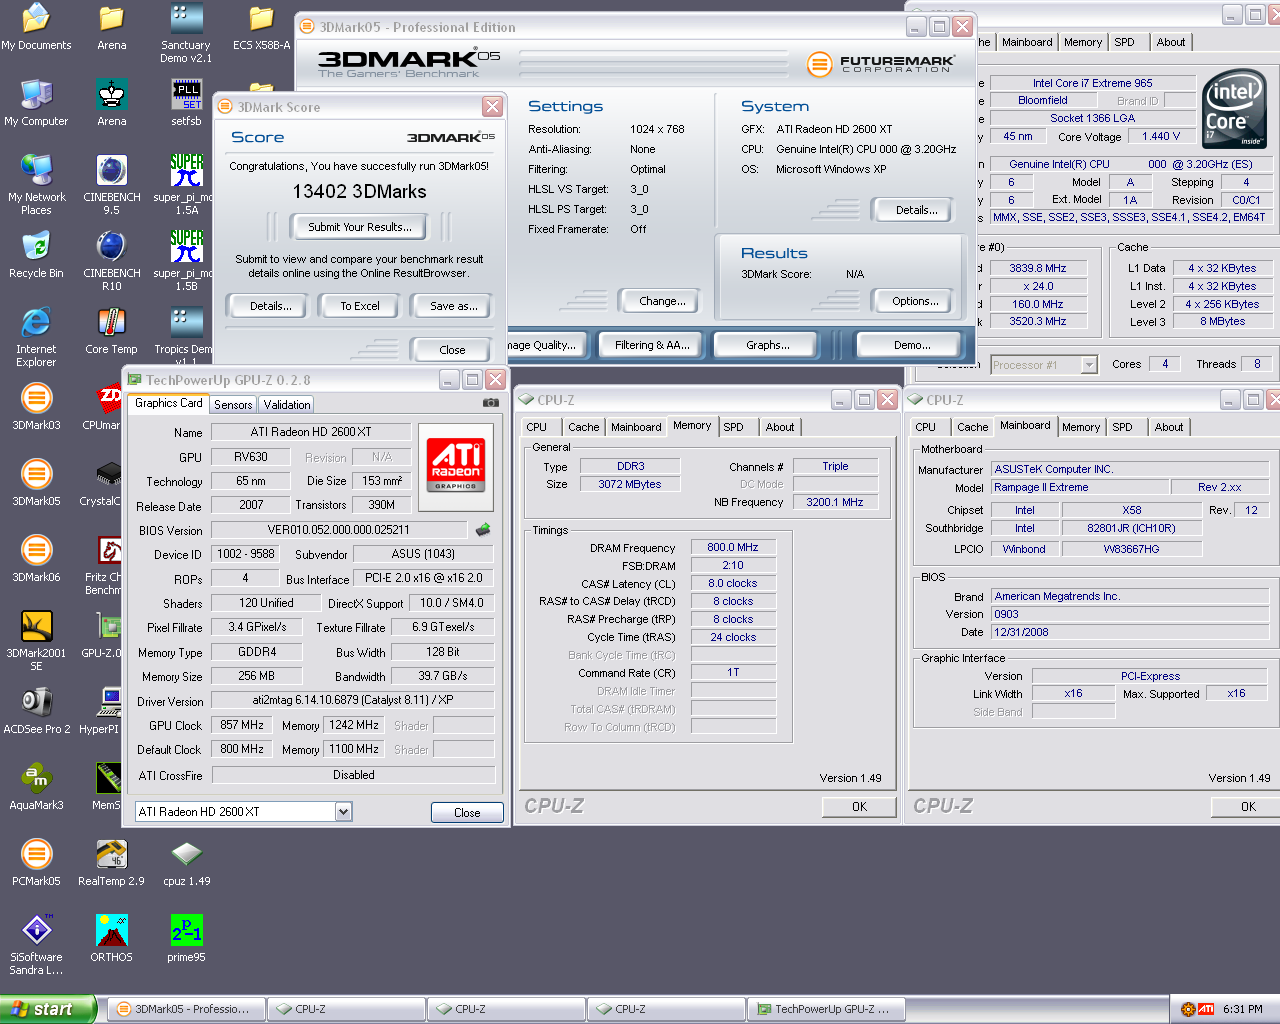Click Close button in 3DMark Score window
The image size is (1280, 1024).
pyautogui.click(x=452, y=350)
